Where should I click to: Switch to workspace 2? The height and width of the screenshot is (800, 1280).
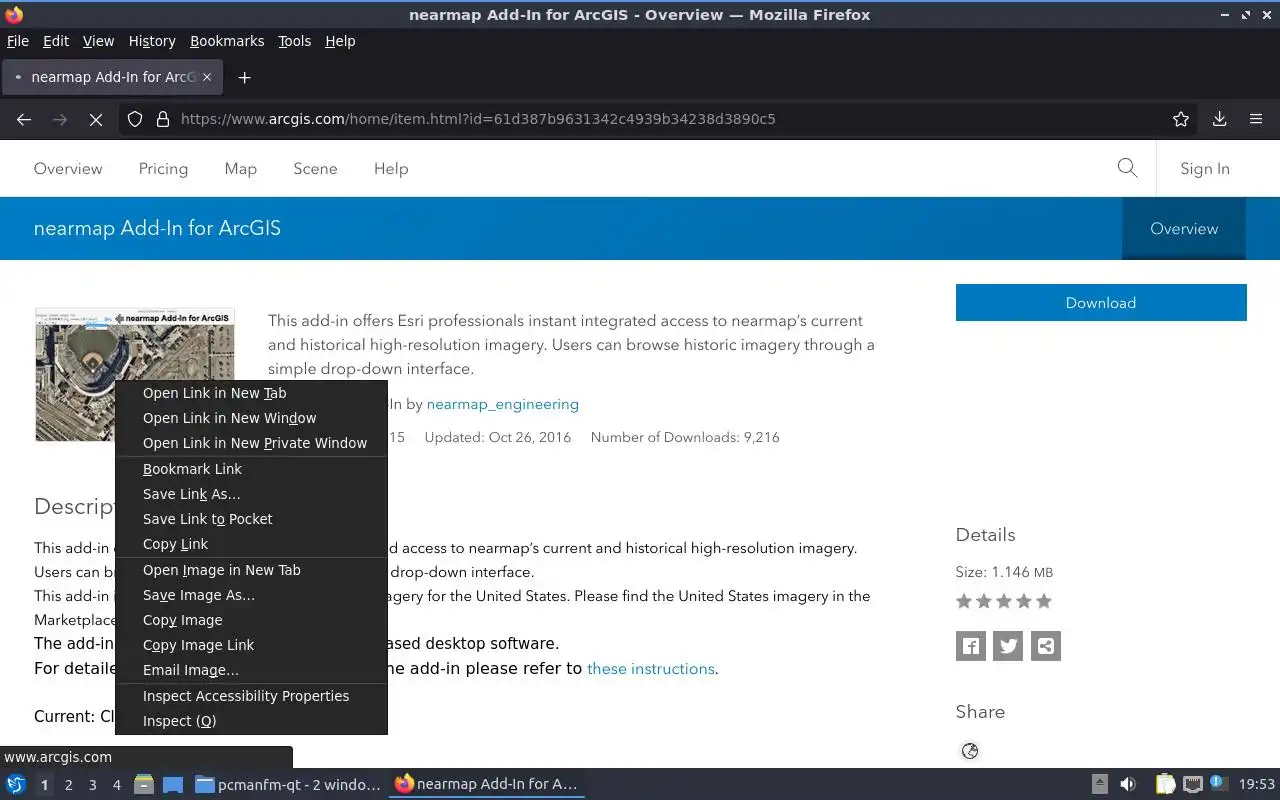coord(68,785)
